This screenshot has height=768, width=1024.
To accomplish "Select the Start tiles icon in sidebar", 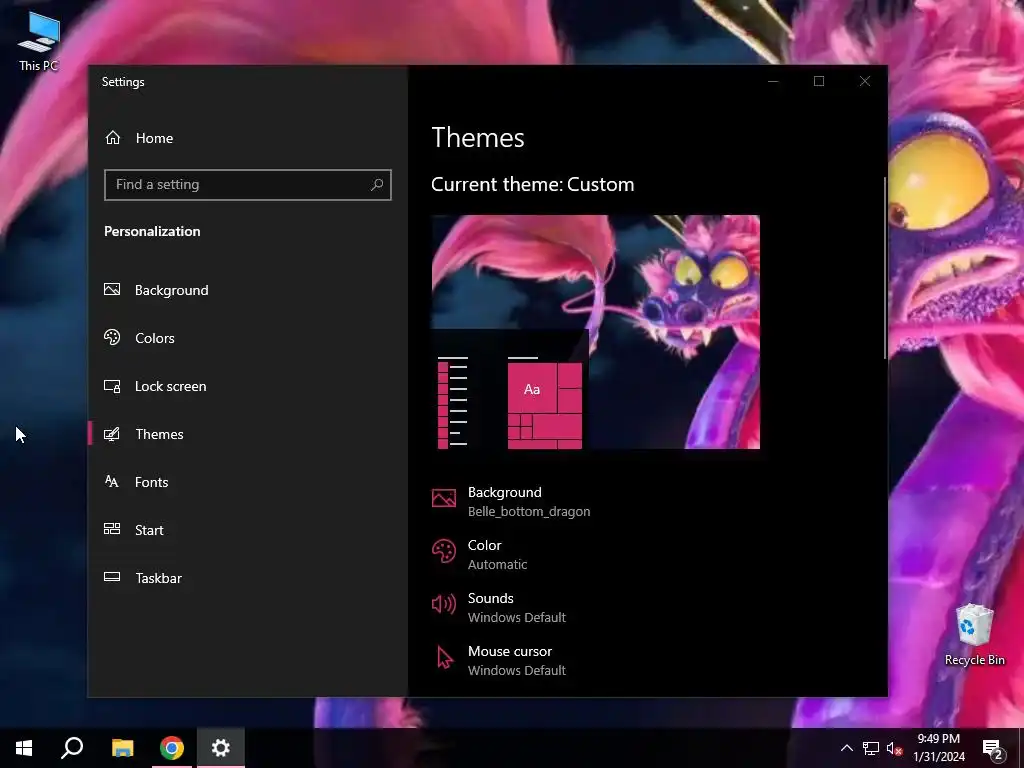I will coord(112,530).
